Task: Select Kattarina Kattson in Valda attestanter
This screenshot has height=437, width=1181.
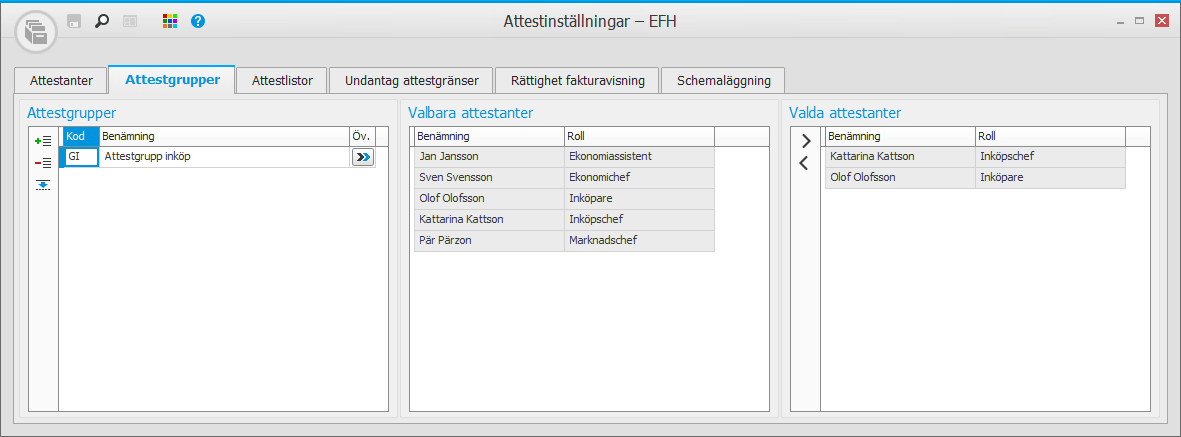Action: (871, 156)
